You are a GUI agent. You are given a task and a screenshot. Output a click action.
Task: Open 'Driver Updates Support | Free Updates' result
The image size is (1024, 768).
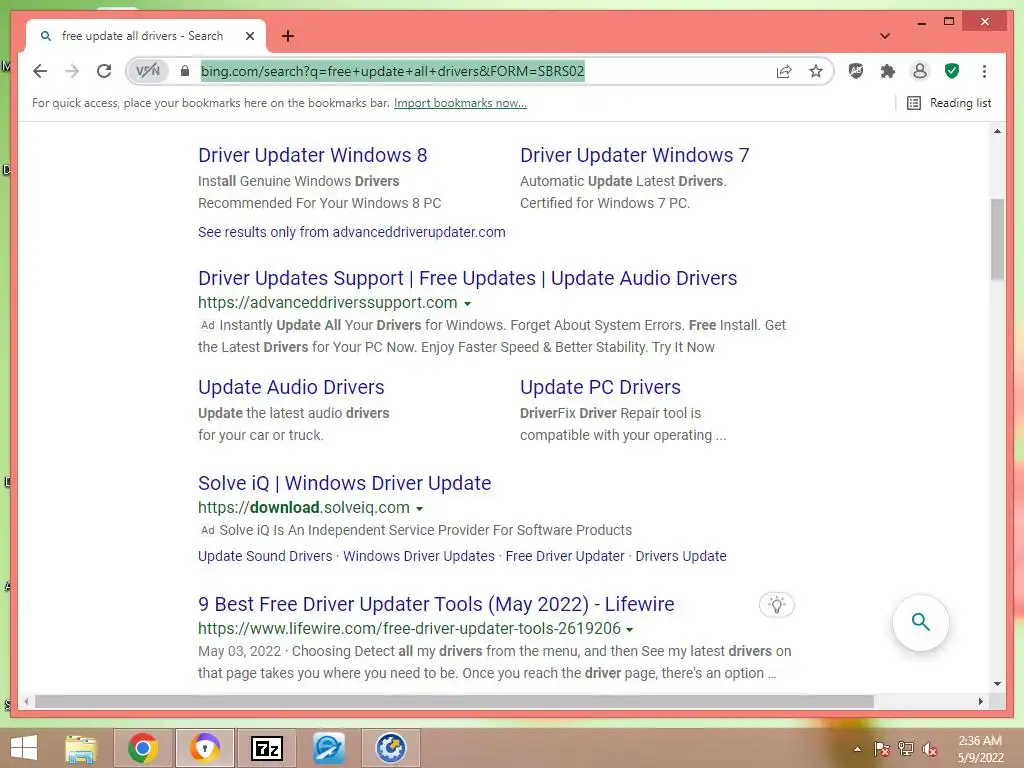[x=467, y=278]
